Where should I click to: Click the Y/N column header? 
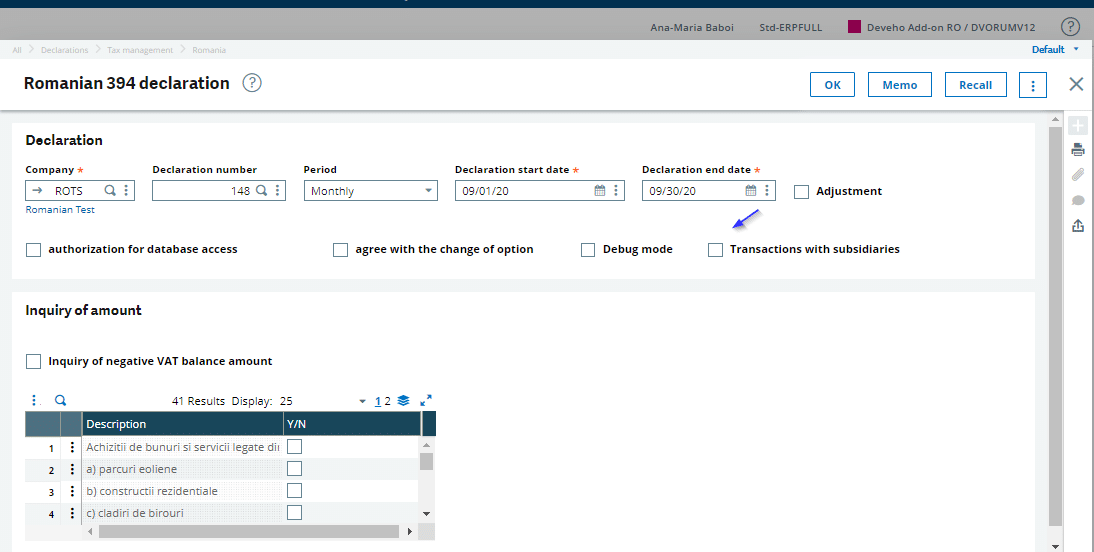[352, 424]
